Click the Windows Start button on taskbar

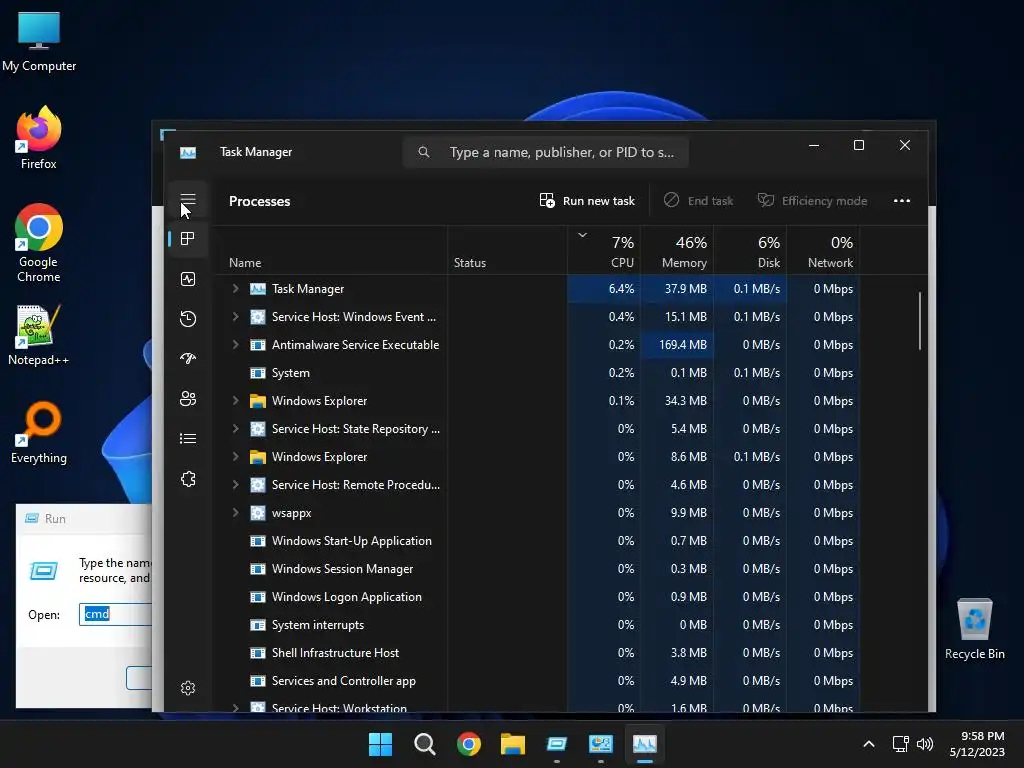tap(380, 744)
